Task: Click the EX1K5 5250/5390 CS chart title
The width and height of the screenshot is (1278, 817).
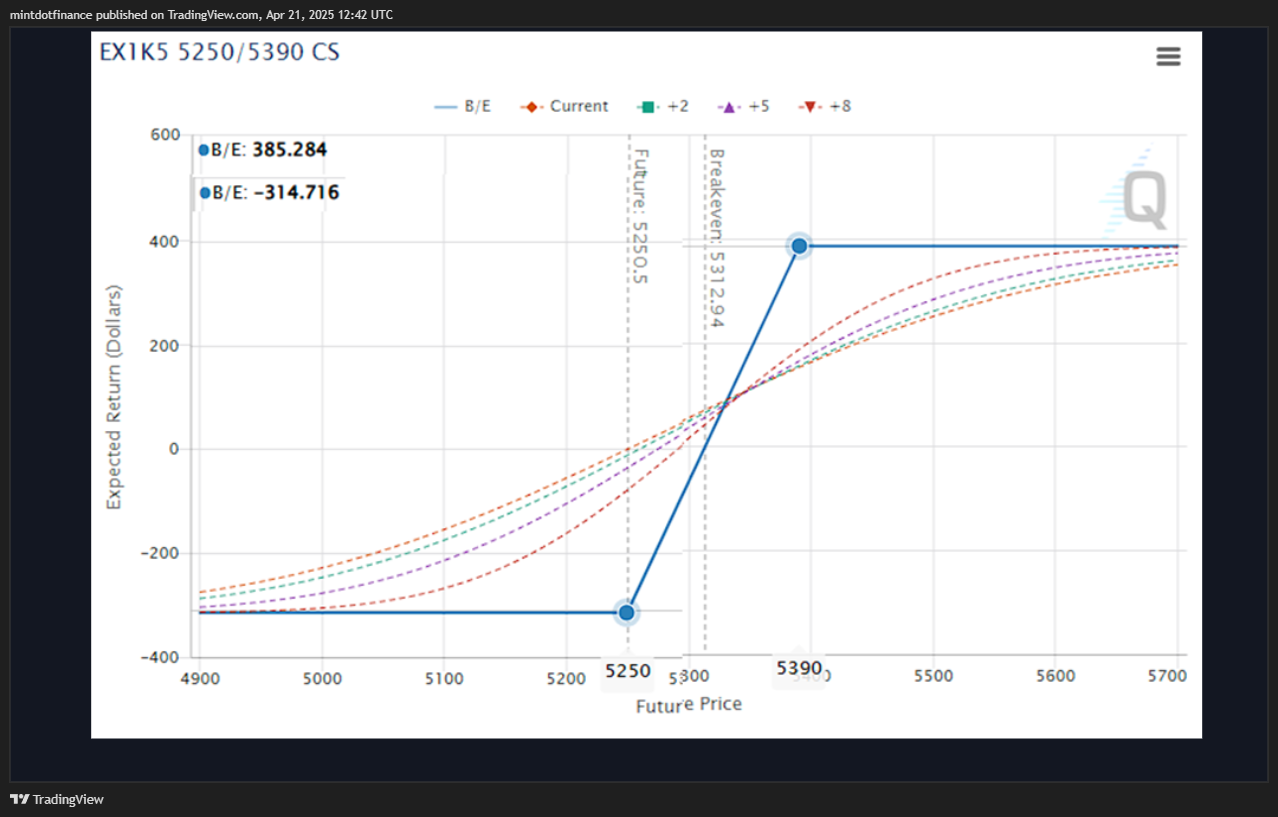Action: coord(219,51)
